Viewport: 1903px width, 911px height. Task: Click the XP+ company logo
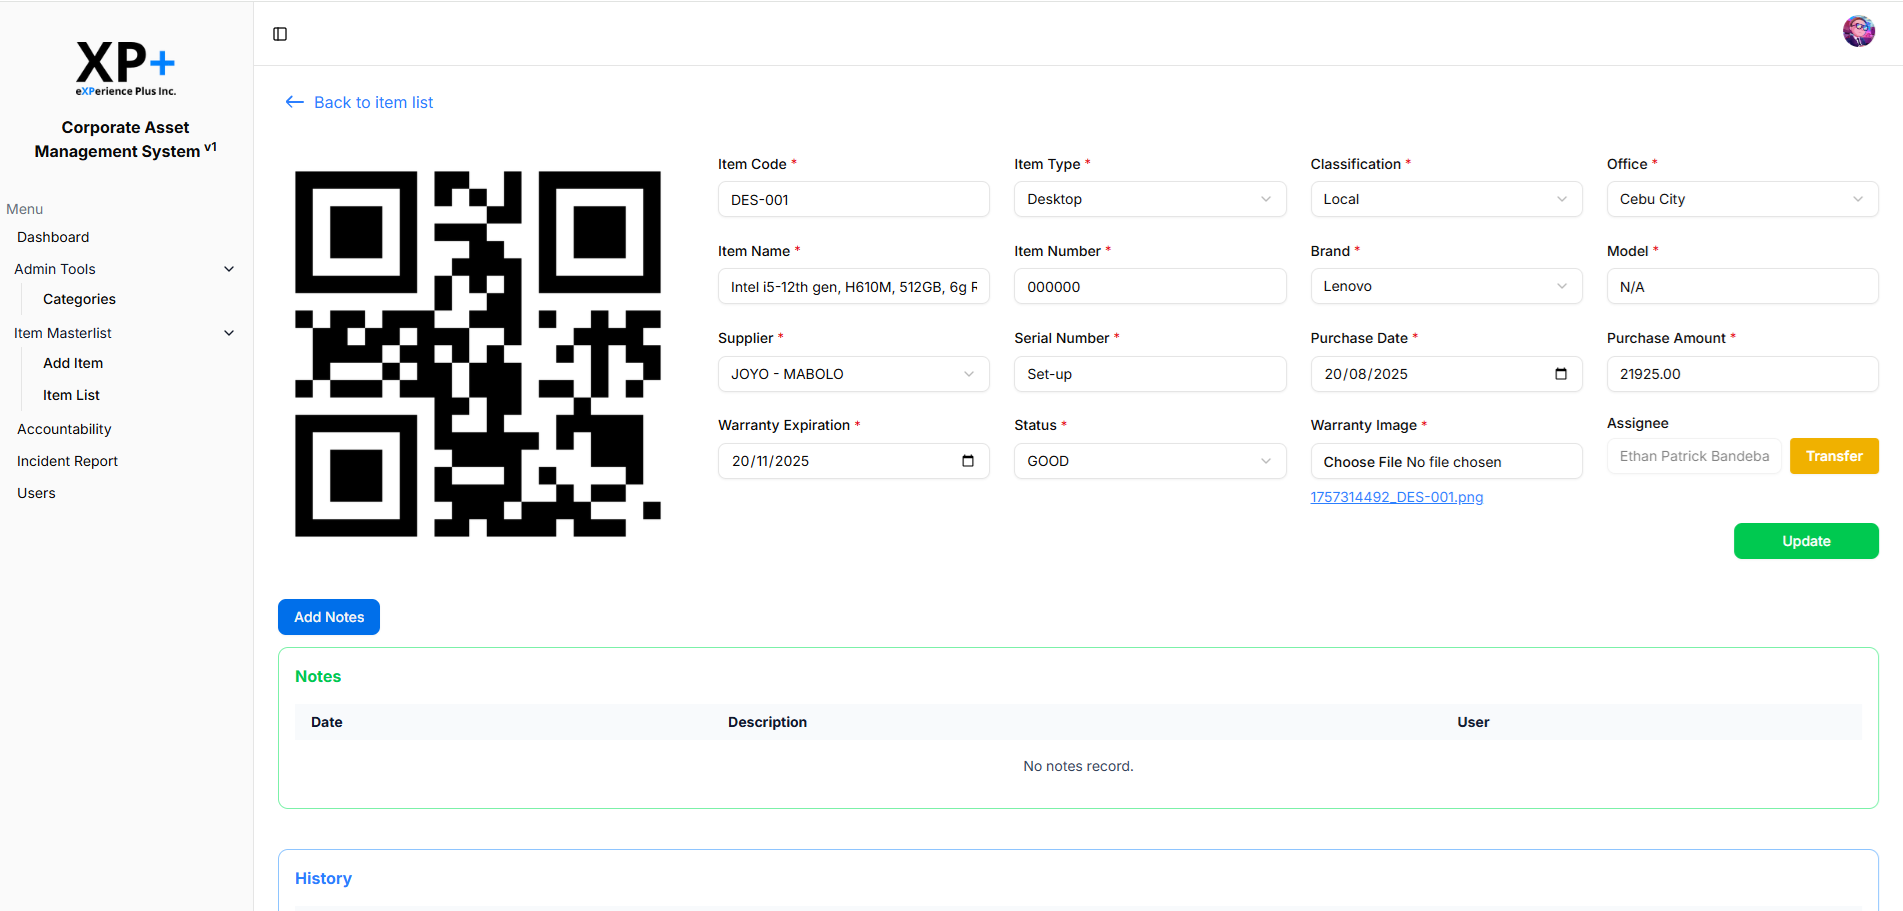(126, 68)
